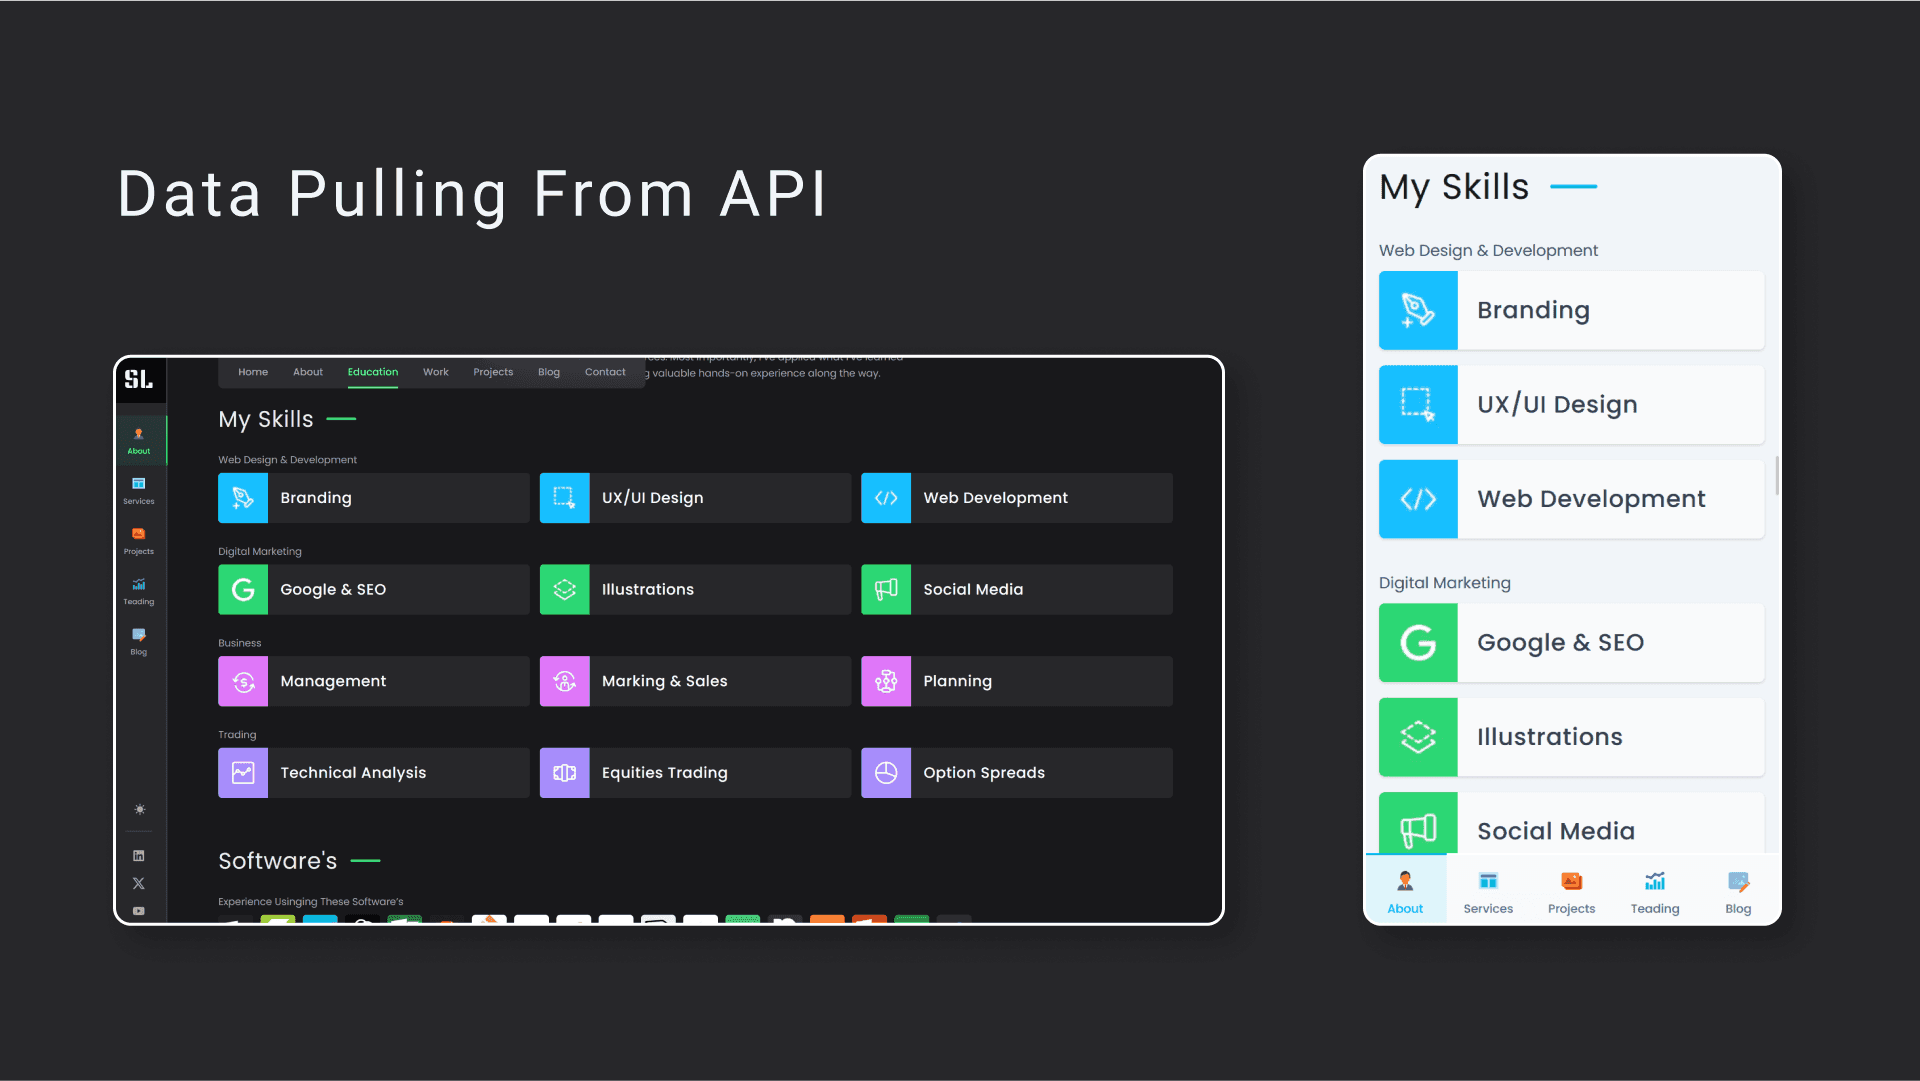Click the Technical Analysis chart icon
Screen dimensions: 1920x1081
coord(243,771)
